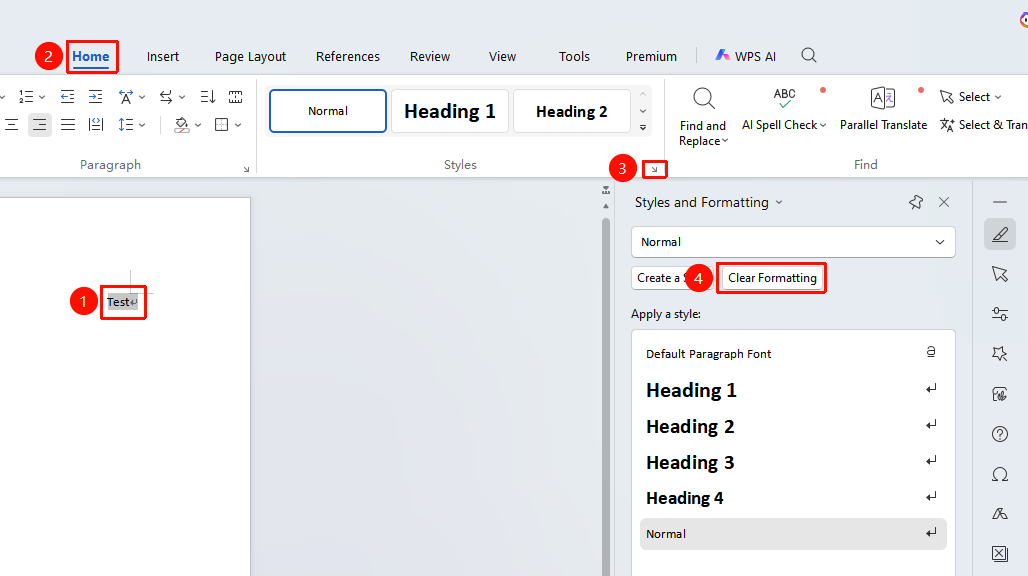Viewport: 1028px width, 576px height.
Task: Click the paragraph shading paint bucket
Action: [x=182, y=125]
